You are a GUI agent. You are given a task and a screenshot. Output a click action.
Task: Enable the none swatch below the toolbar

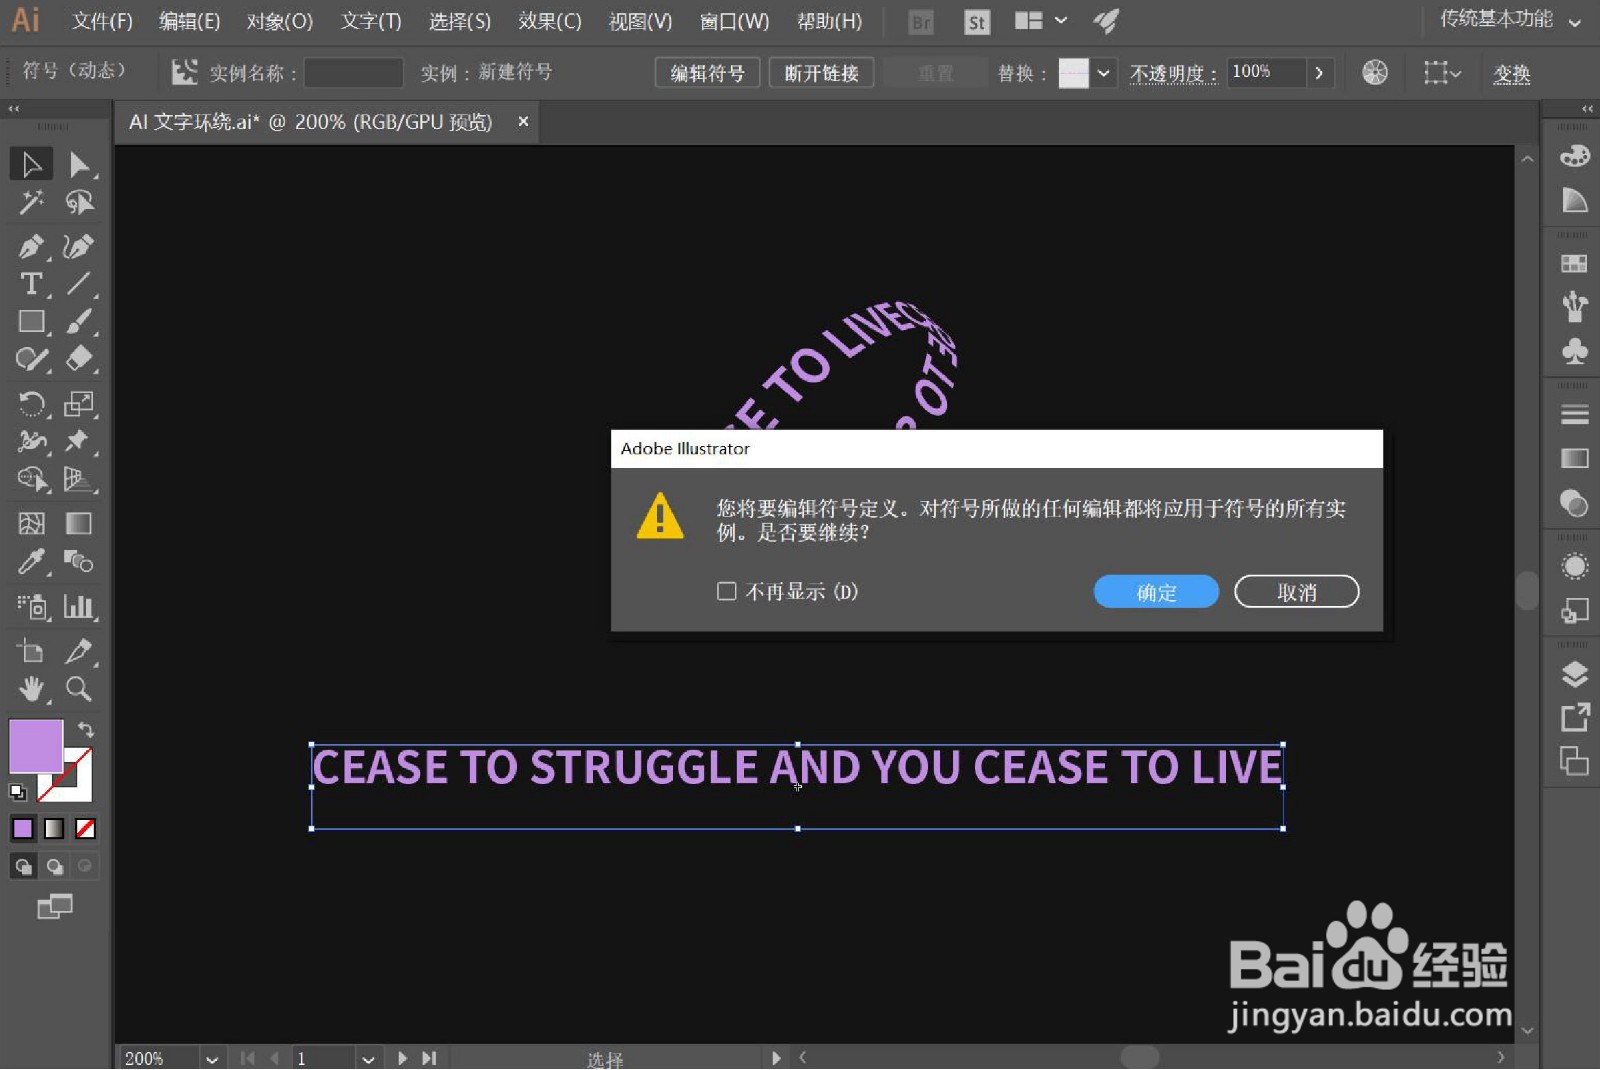pyautogui.click(x=84, y=828)
